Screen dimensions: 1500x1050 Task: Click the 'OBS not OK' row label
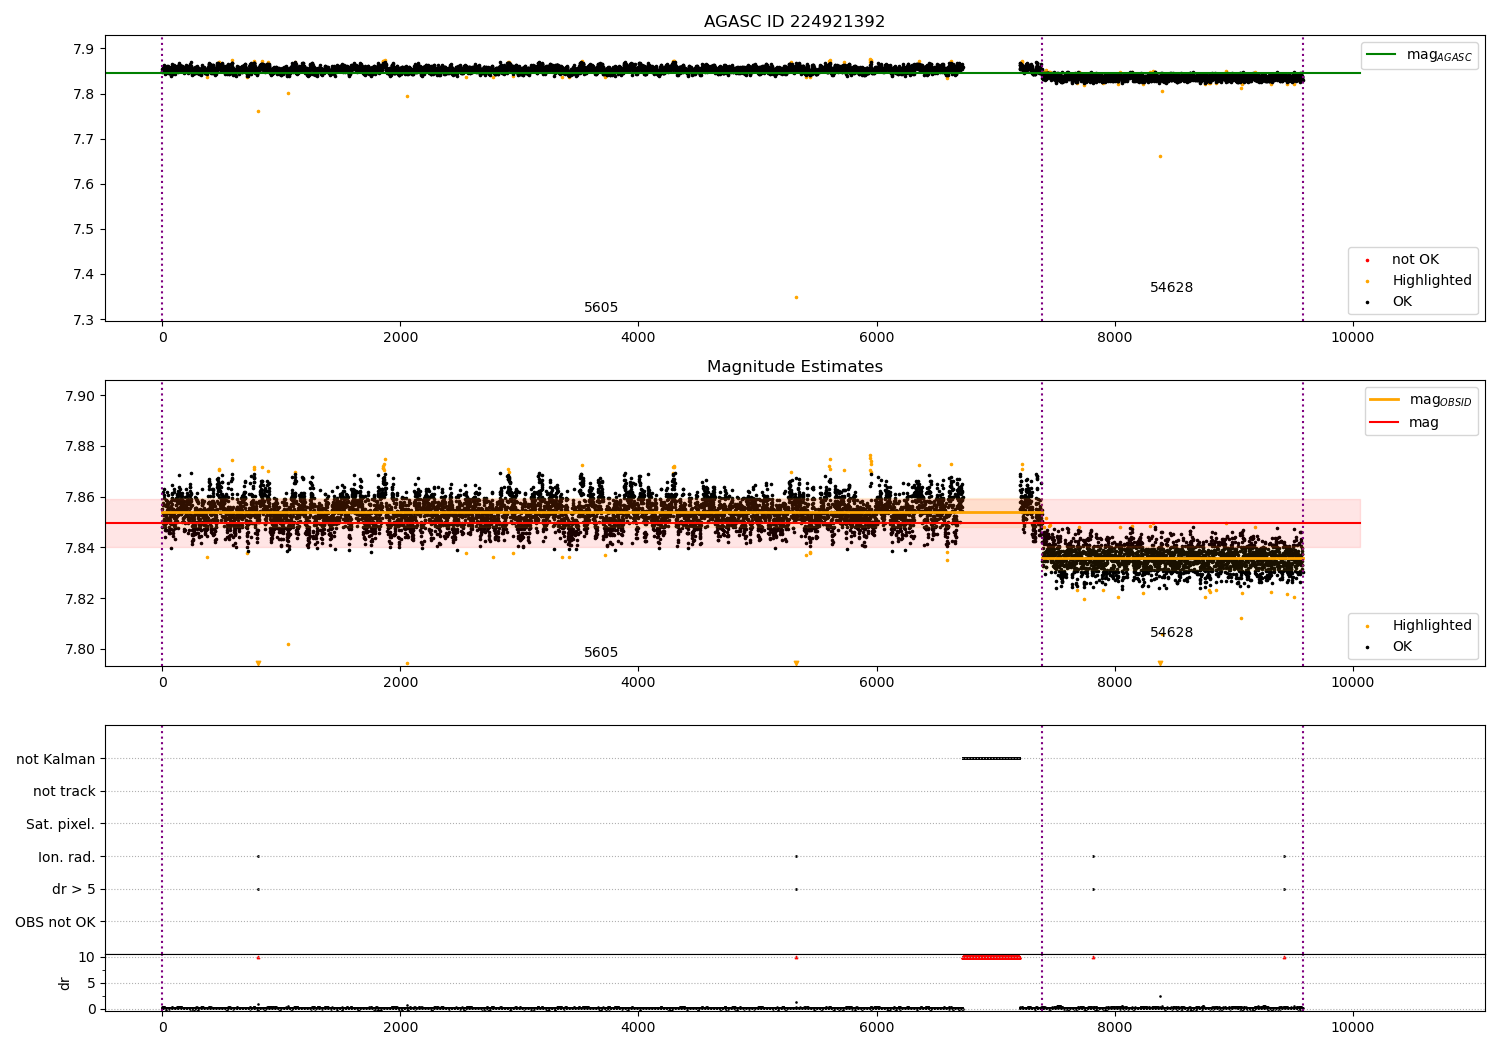coord(56,922)
